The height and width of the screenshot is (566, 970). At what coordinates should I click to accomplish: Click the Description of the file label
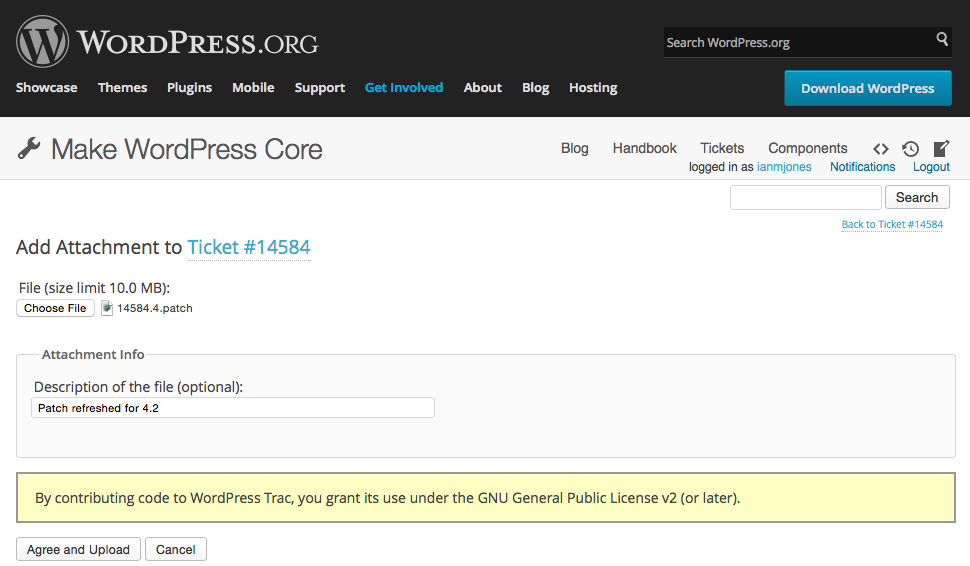point(138,387)
